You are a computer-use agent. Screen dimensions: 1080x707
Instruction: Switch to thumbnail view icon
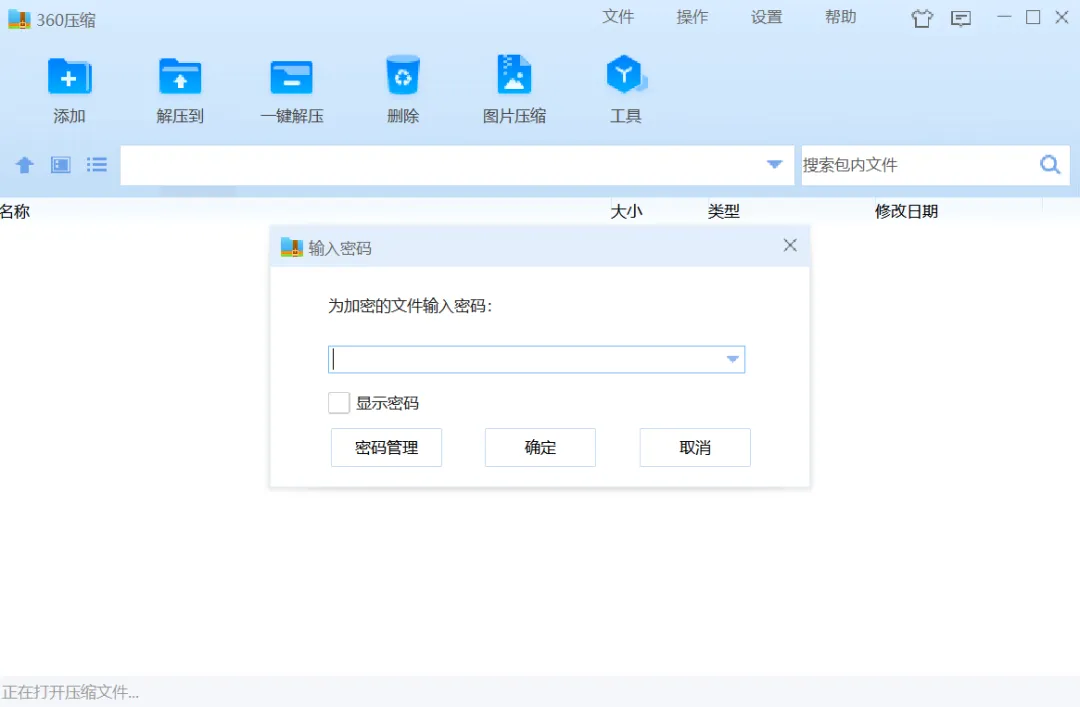60,165
